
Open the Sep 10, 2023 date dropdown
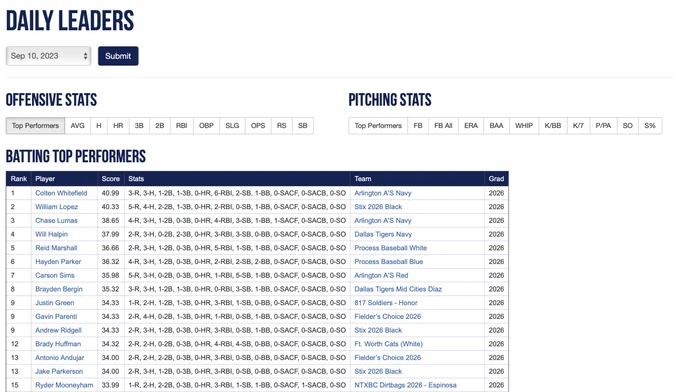48,56
